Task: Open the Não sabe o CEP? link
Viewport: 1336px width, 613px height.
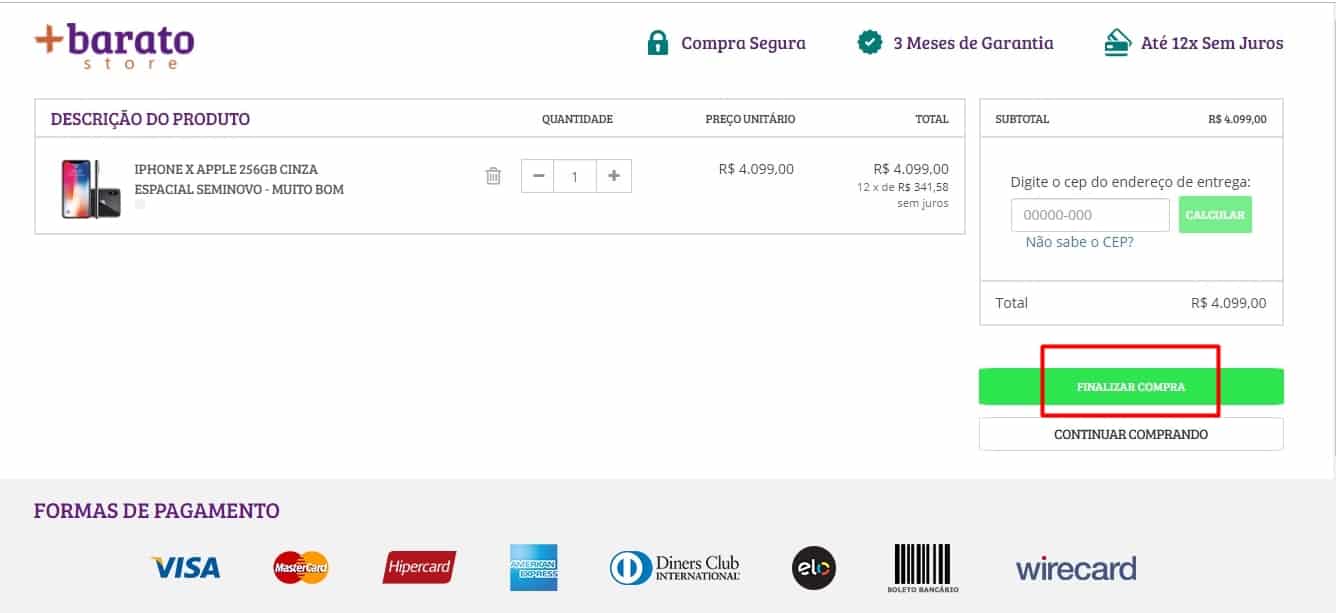Action: pyautogui.click(x=1079, y=242)
